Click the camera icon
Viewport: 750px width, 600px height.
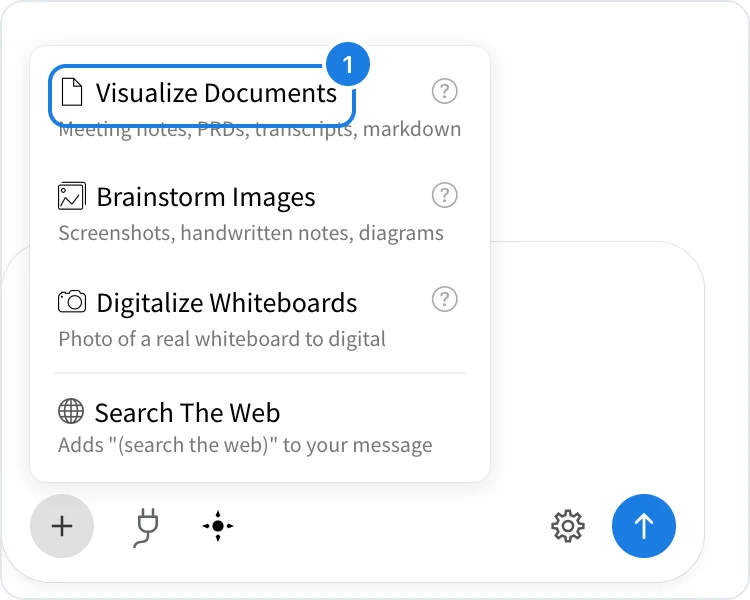pos(72,301)
